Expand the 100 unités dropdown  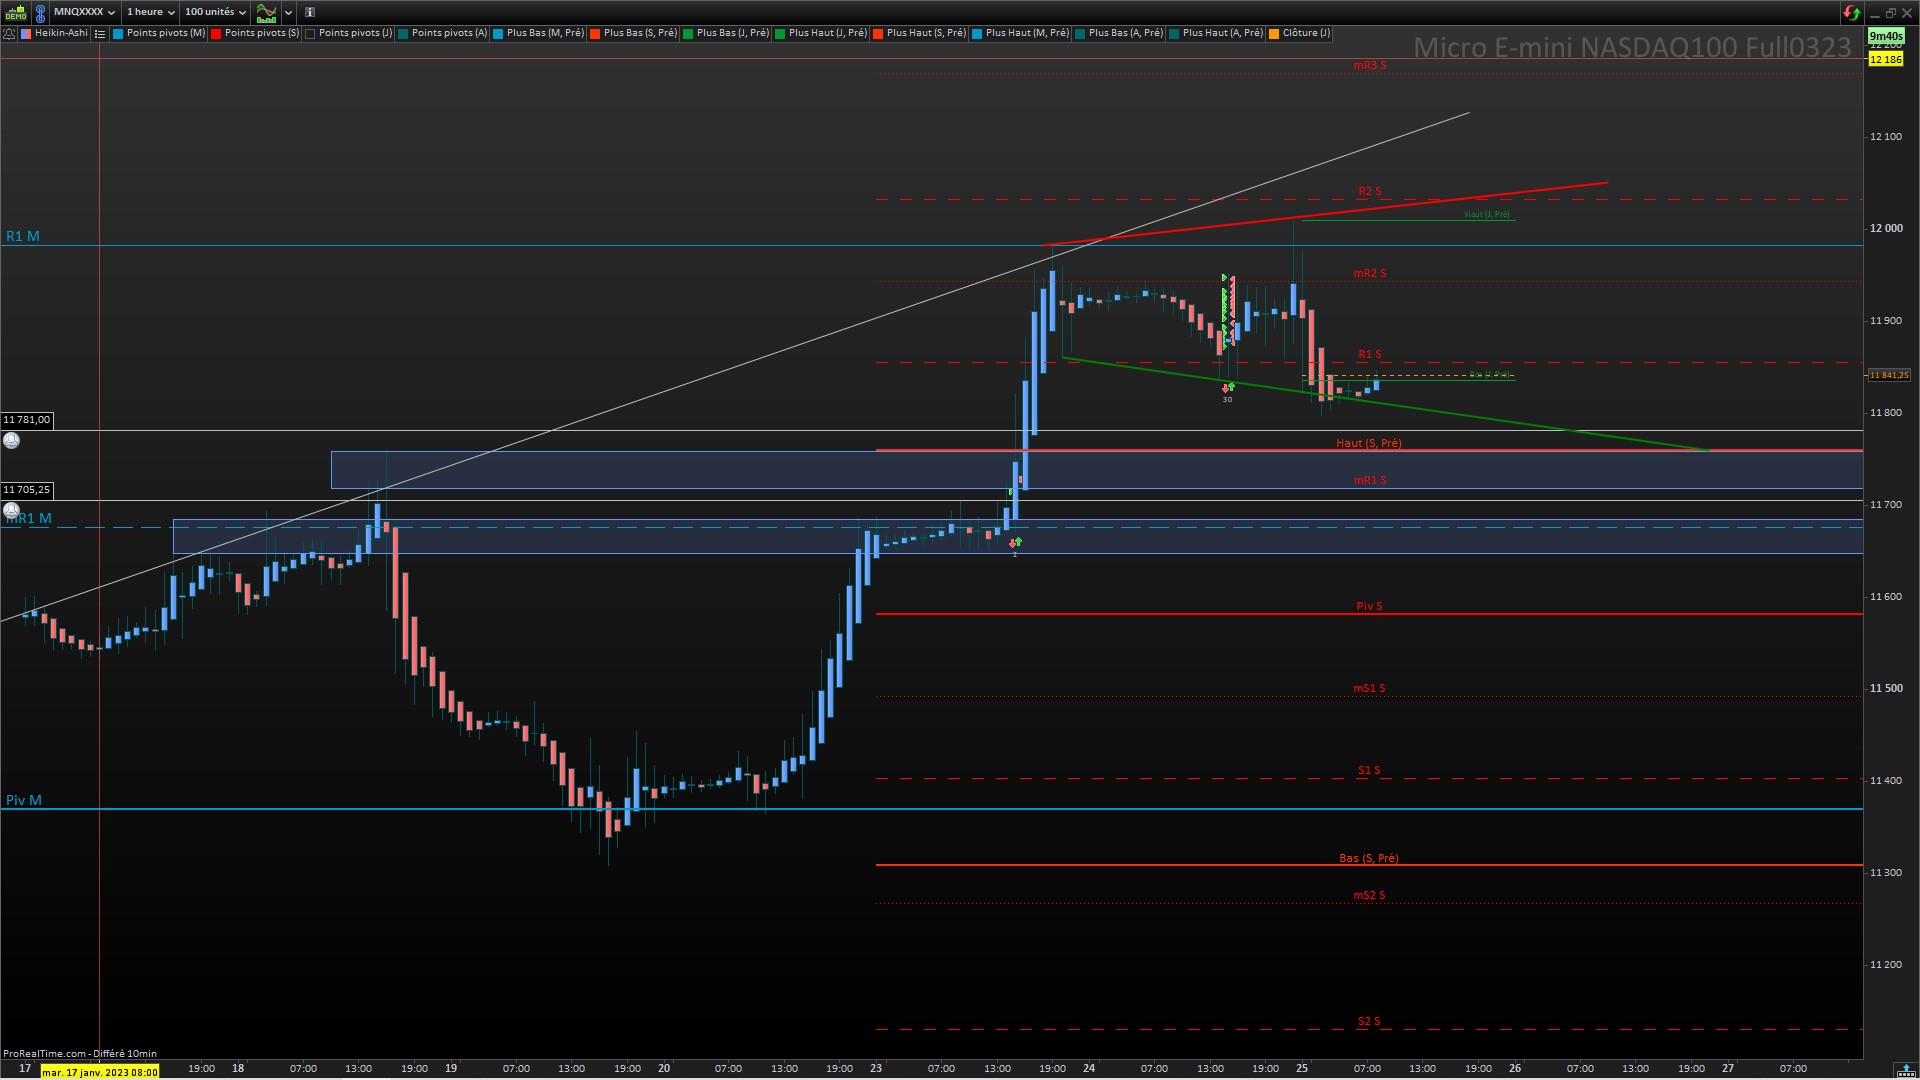coord(215,12)
